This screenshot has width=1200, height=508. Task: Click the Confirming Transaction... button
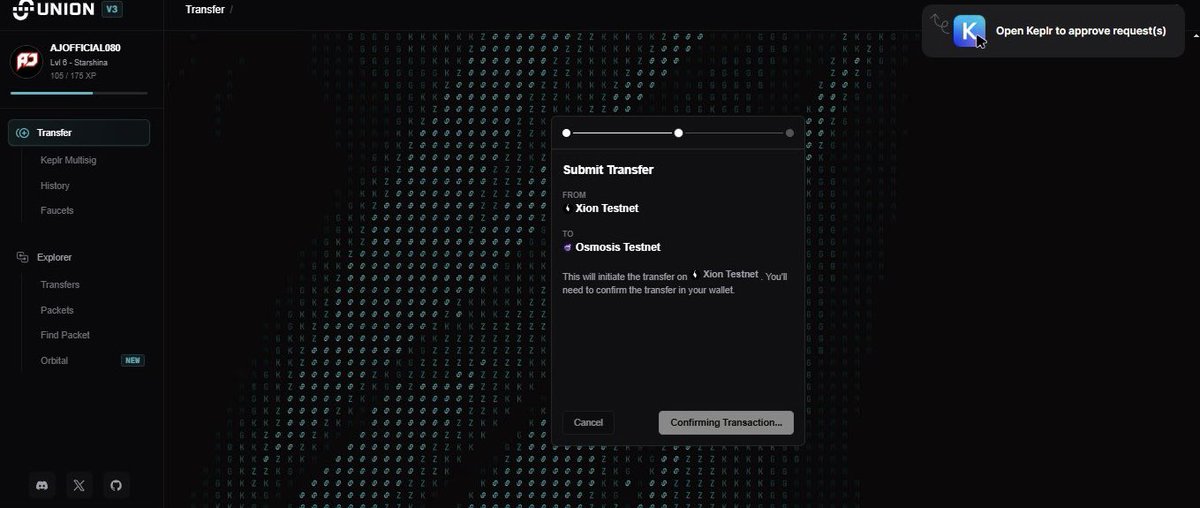(726, 423)
